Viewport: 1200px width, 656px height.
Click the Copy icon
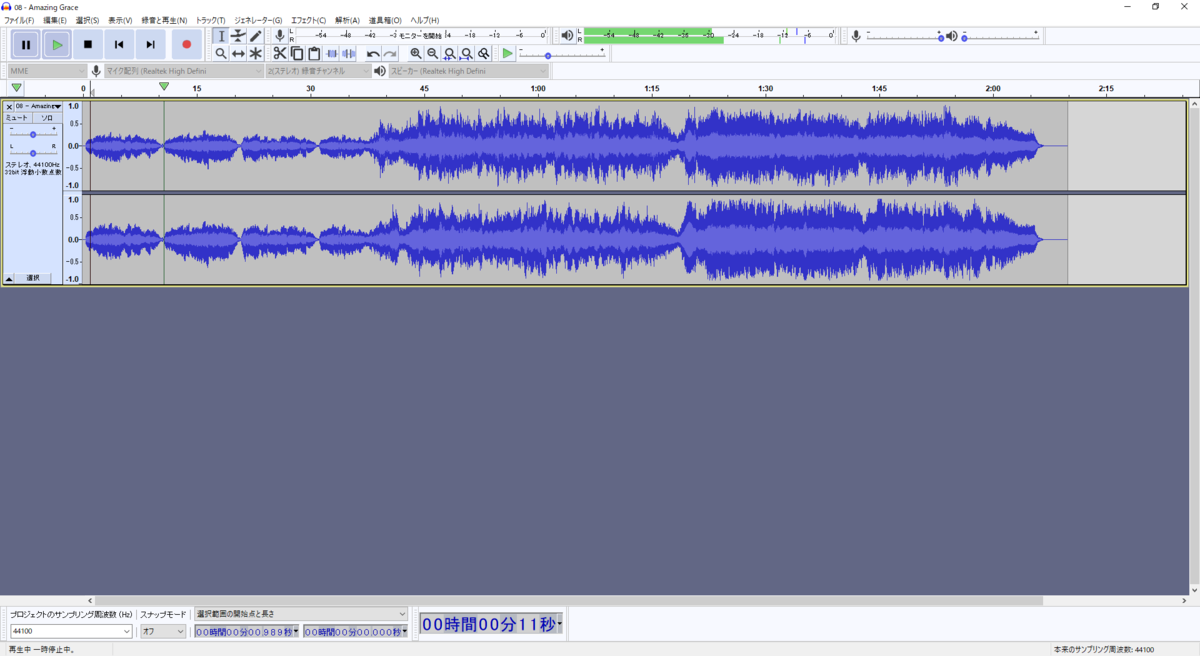(297, 53)
